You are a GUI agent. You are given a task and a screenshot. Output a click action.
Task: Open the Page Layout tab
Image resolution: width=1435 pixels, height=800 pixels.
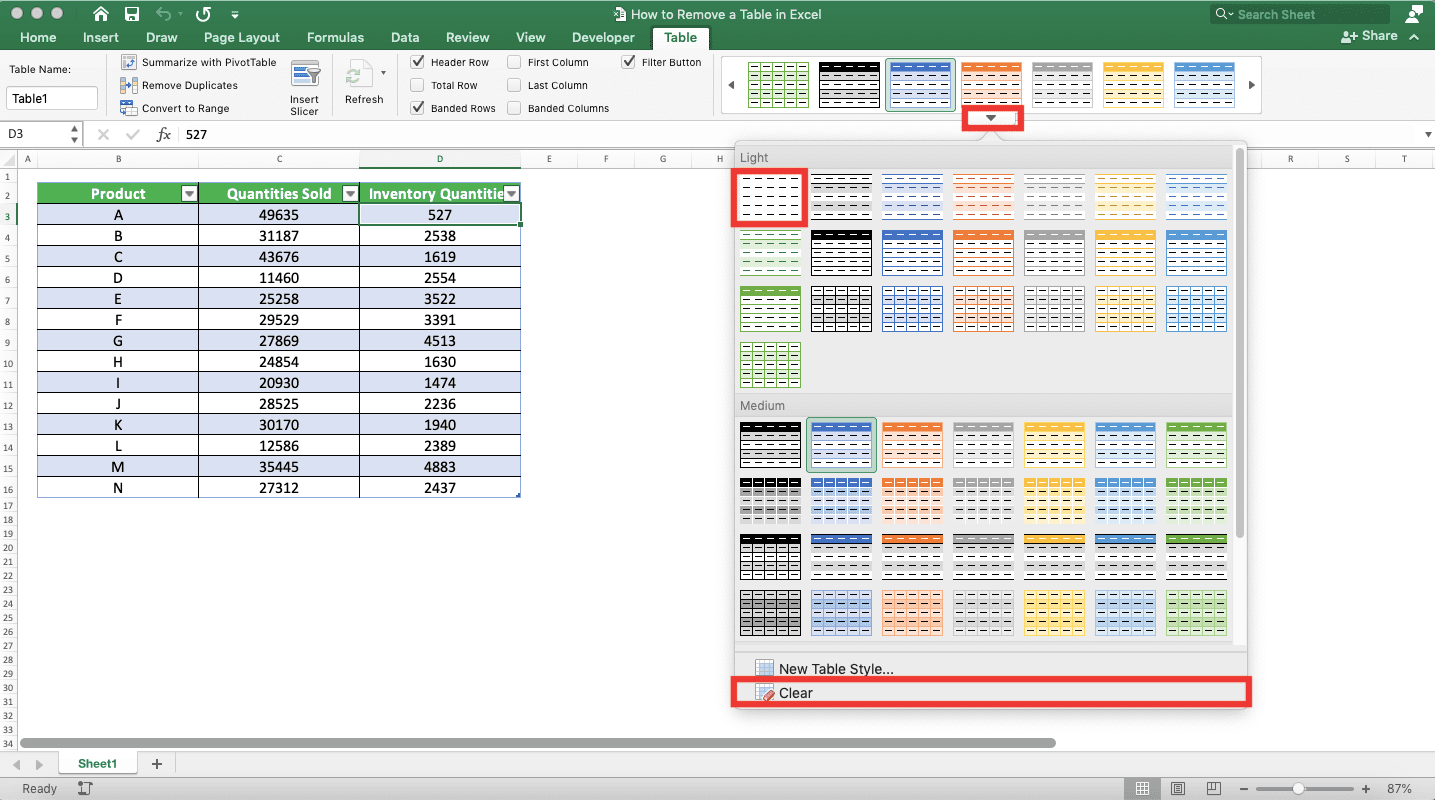[x=242, y=37]
